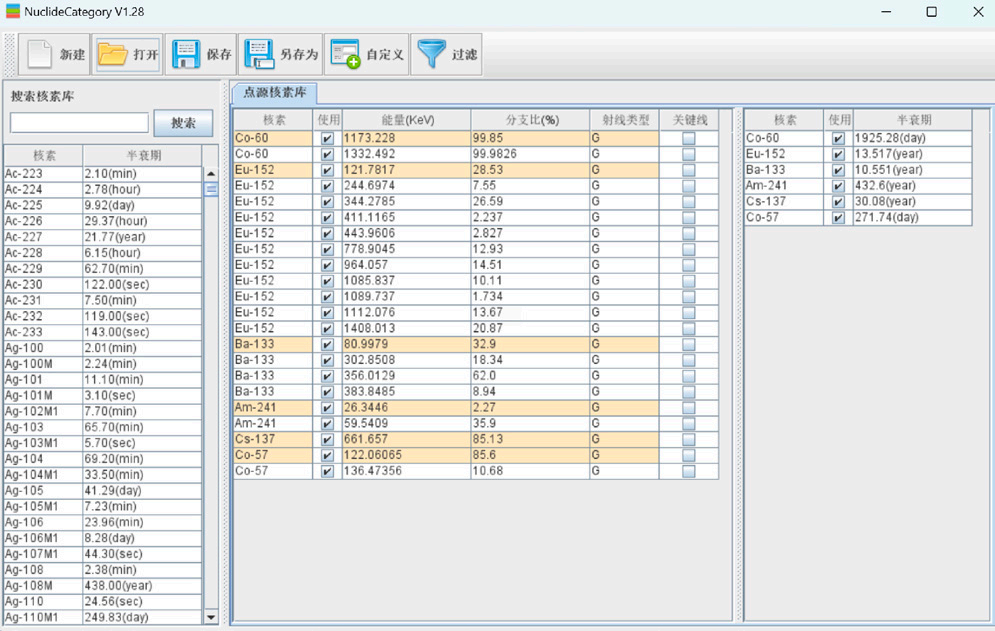Click the energy value 1408.013
Viewport: 995px width, 631px height.
click(x=406, y=328)
